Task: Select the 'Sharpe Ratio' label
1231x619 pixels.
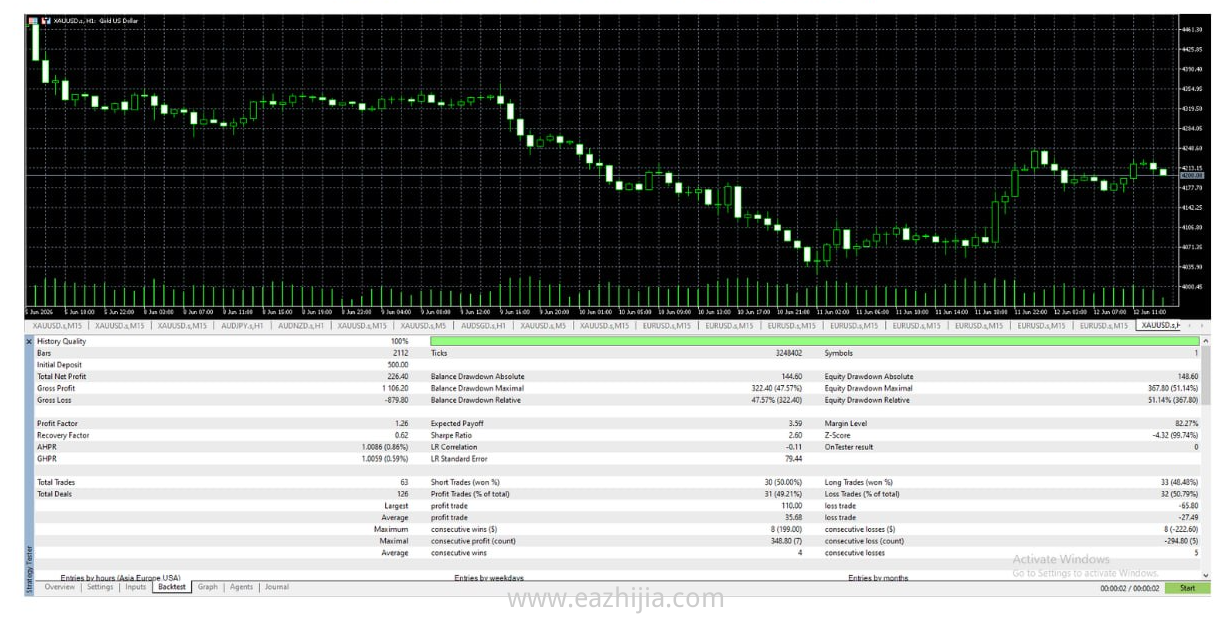Action: click(x=451, y=436)
